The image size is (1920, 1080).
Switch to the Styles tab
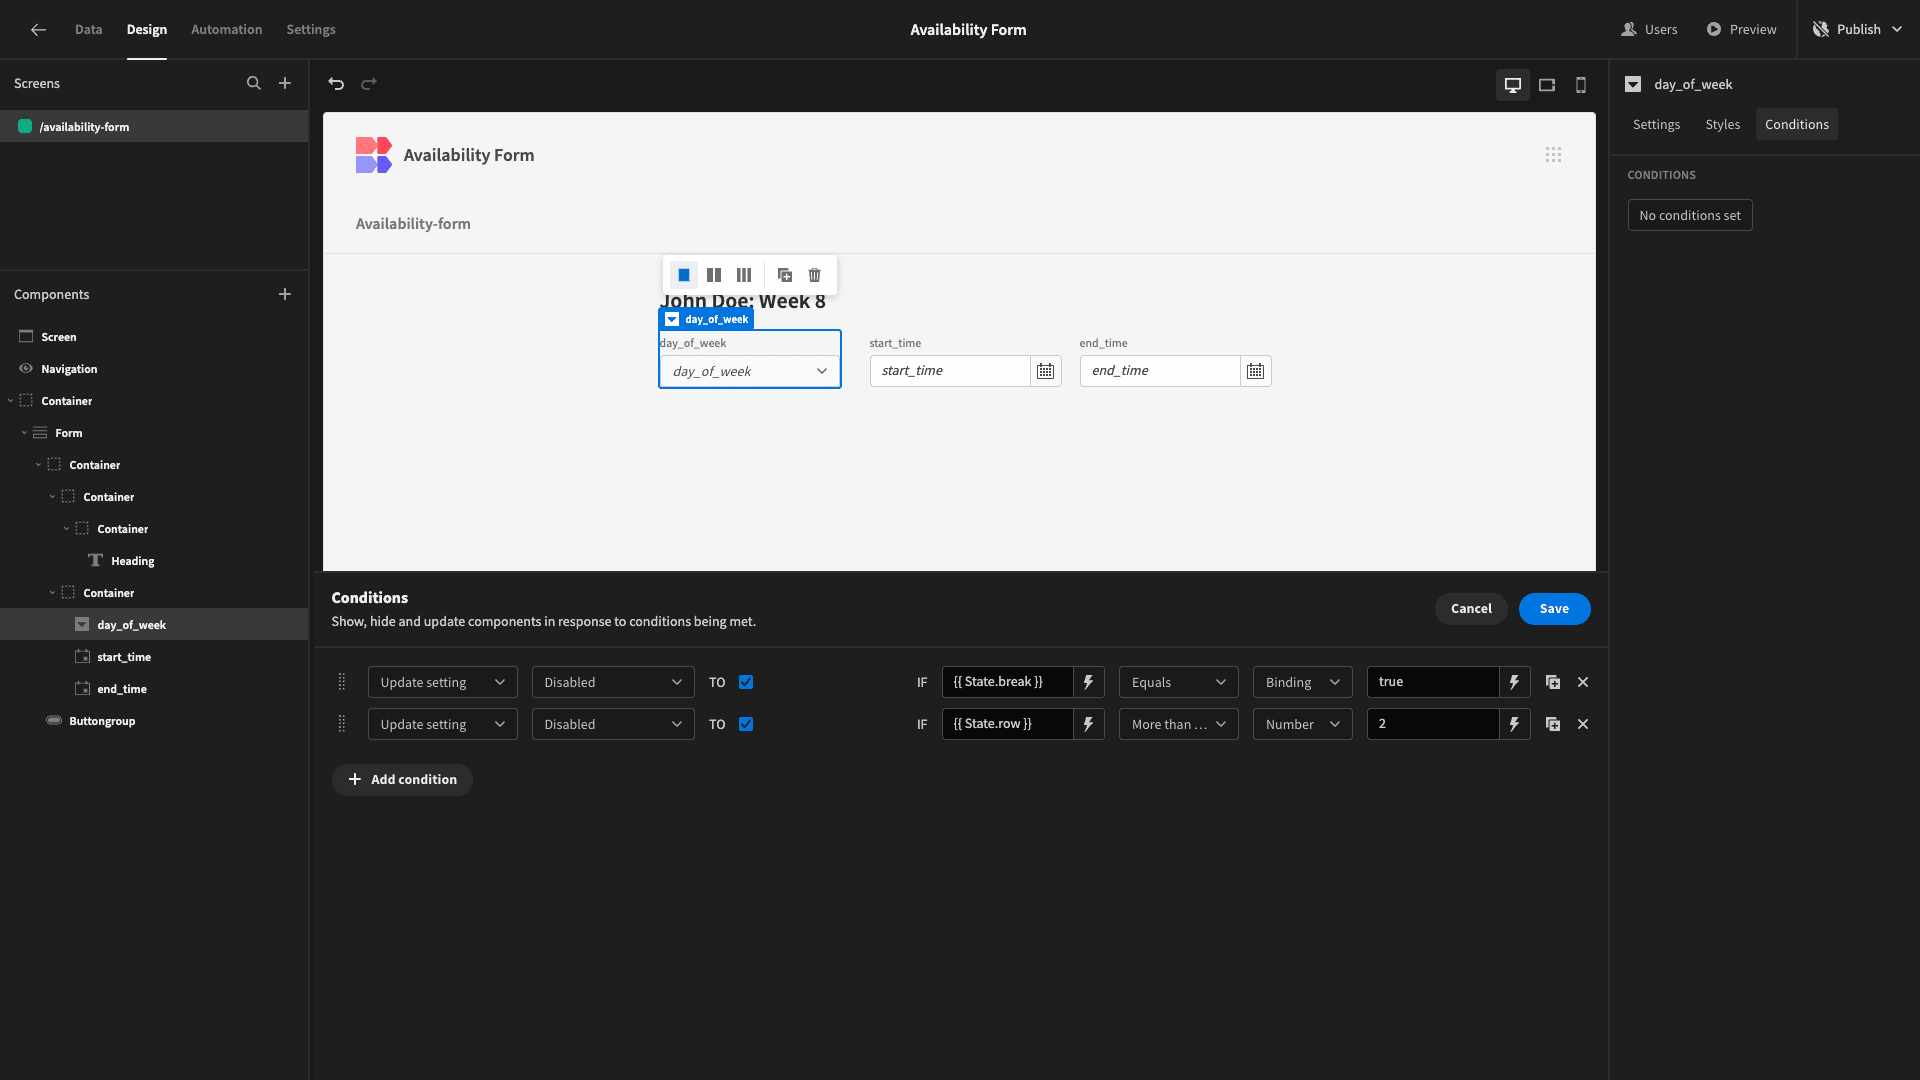(1722, 124)
